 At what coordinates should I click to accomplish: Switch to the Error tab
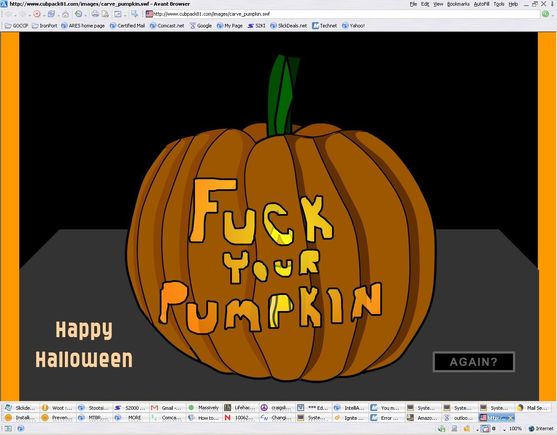point(387,418)
